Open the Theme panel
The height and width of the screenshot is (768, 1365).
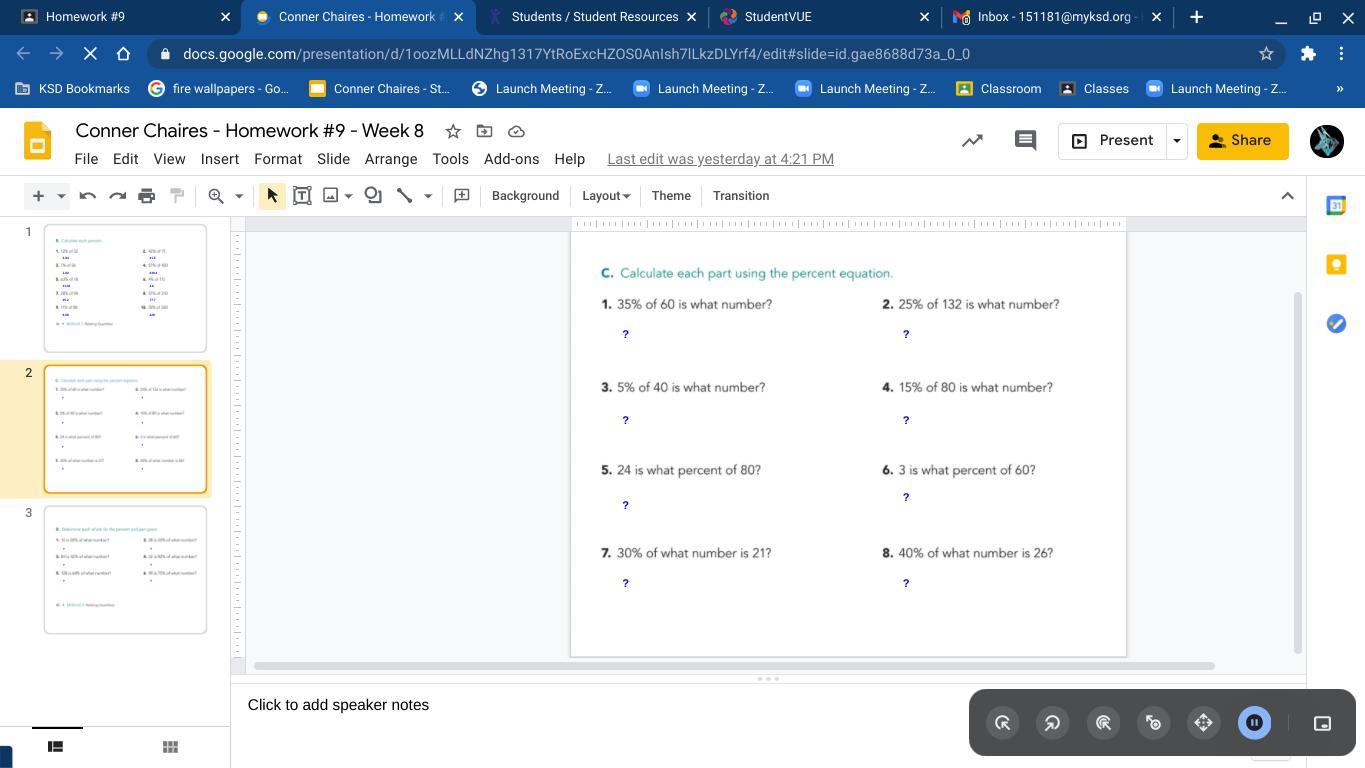point(671,196)
